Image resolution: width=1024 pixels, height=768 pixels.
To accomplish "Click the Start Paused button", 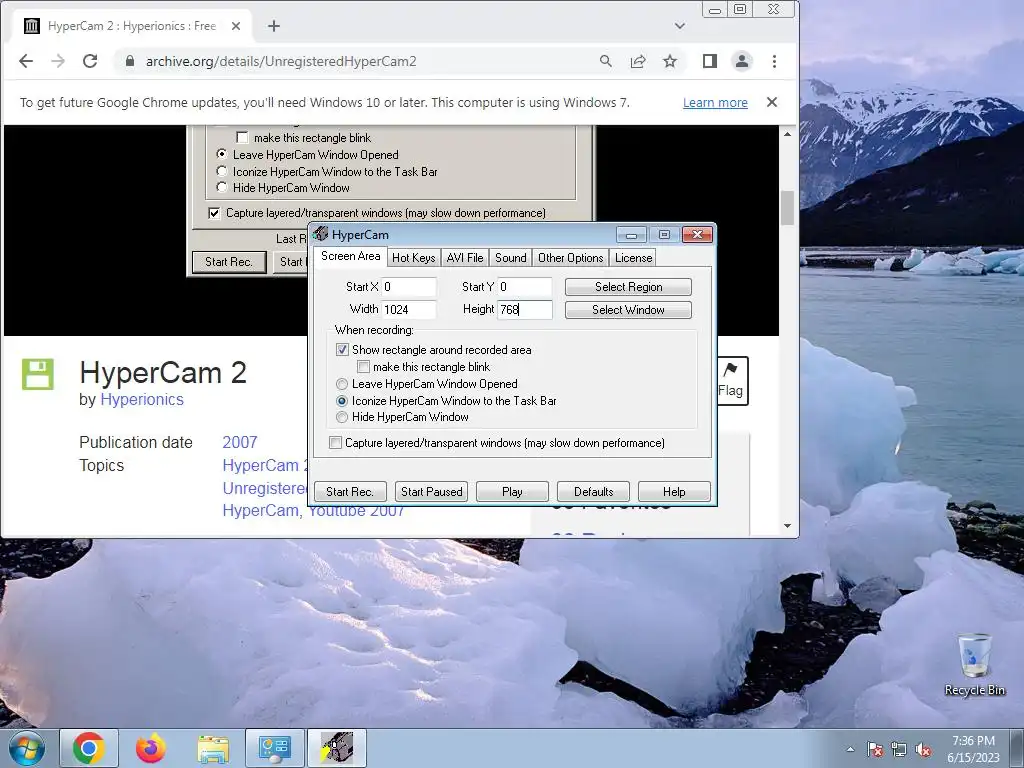I will tap(431, 492).
